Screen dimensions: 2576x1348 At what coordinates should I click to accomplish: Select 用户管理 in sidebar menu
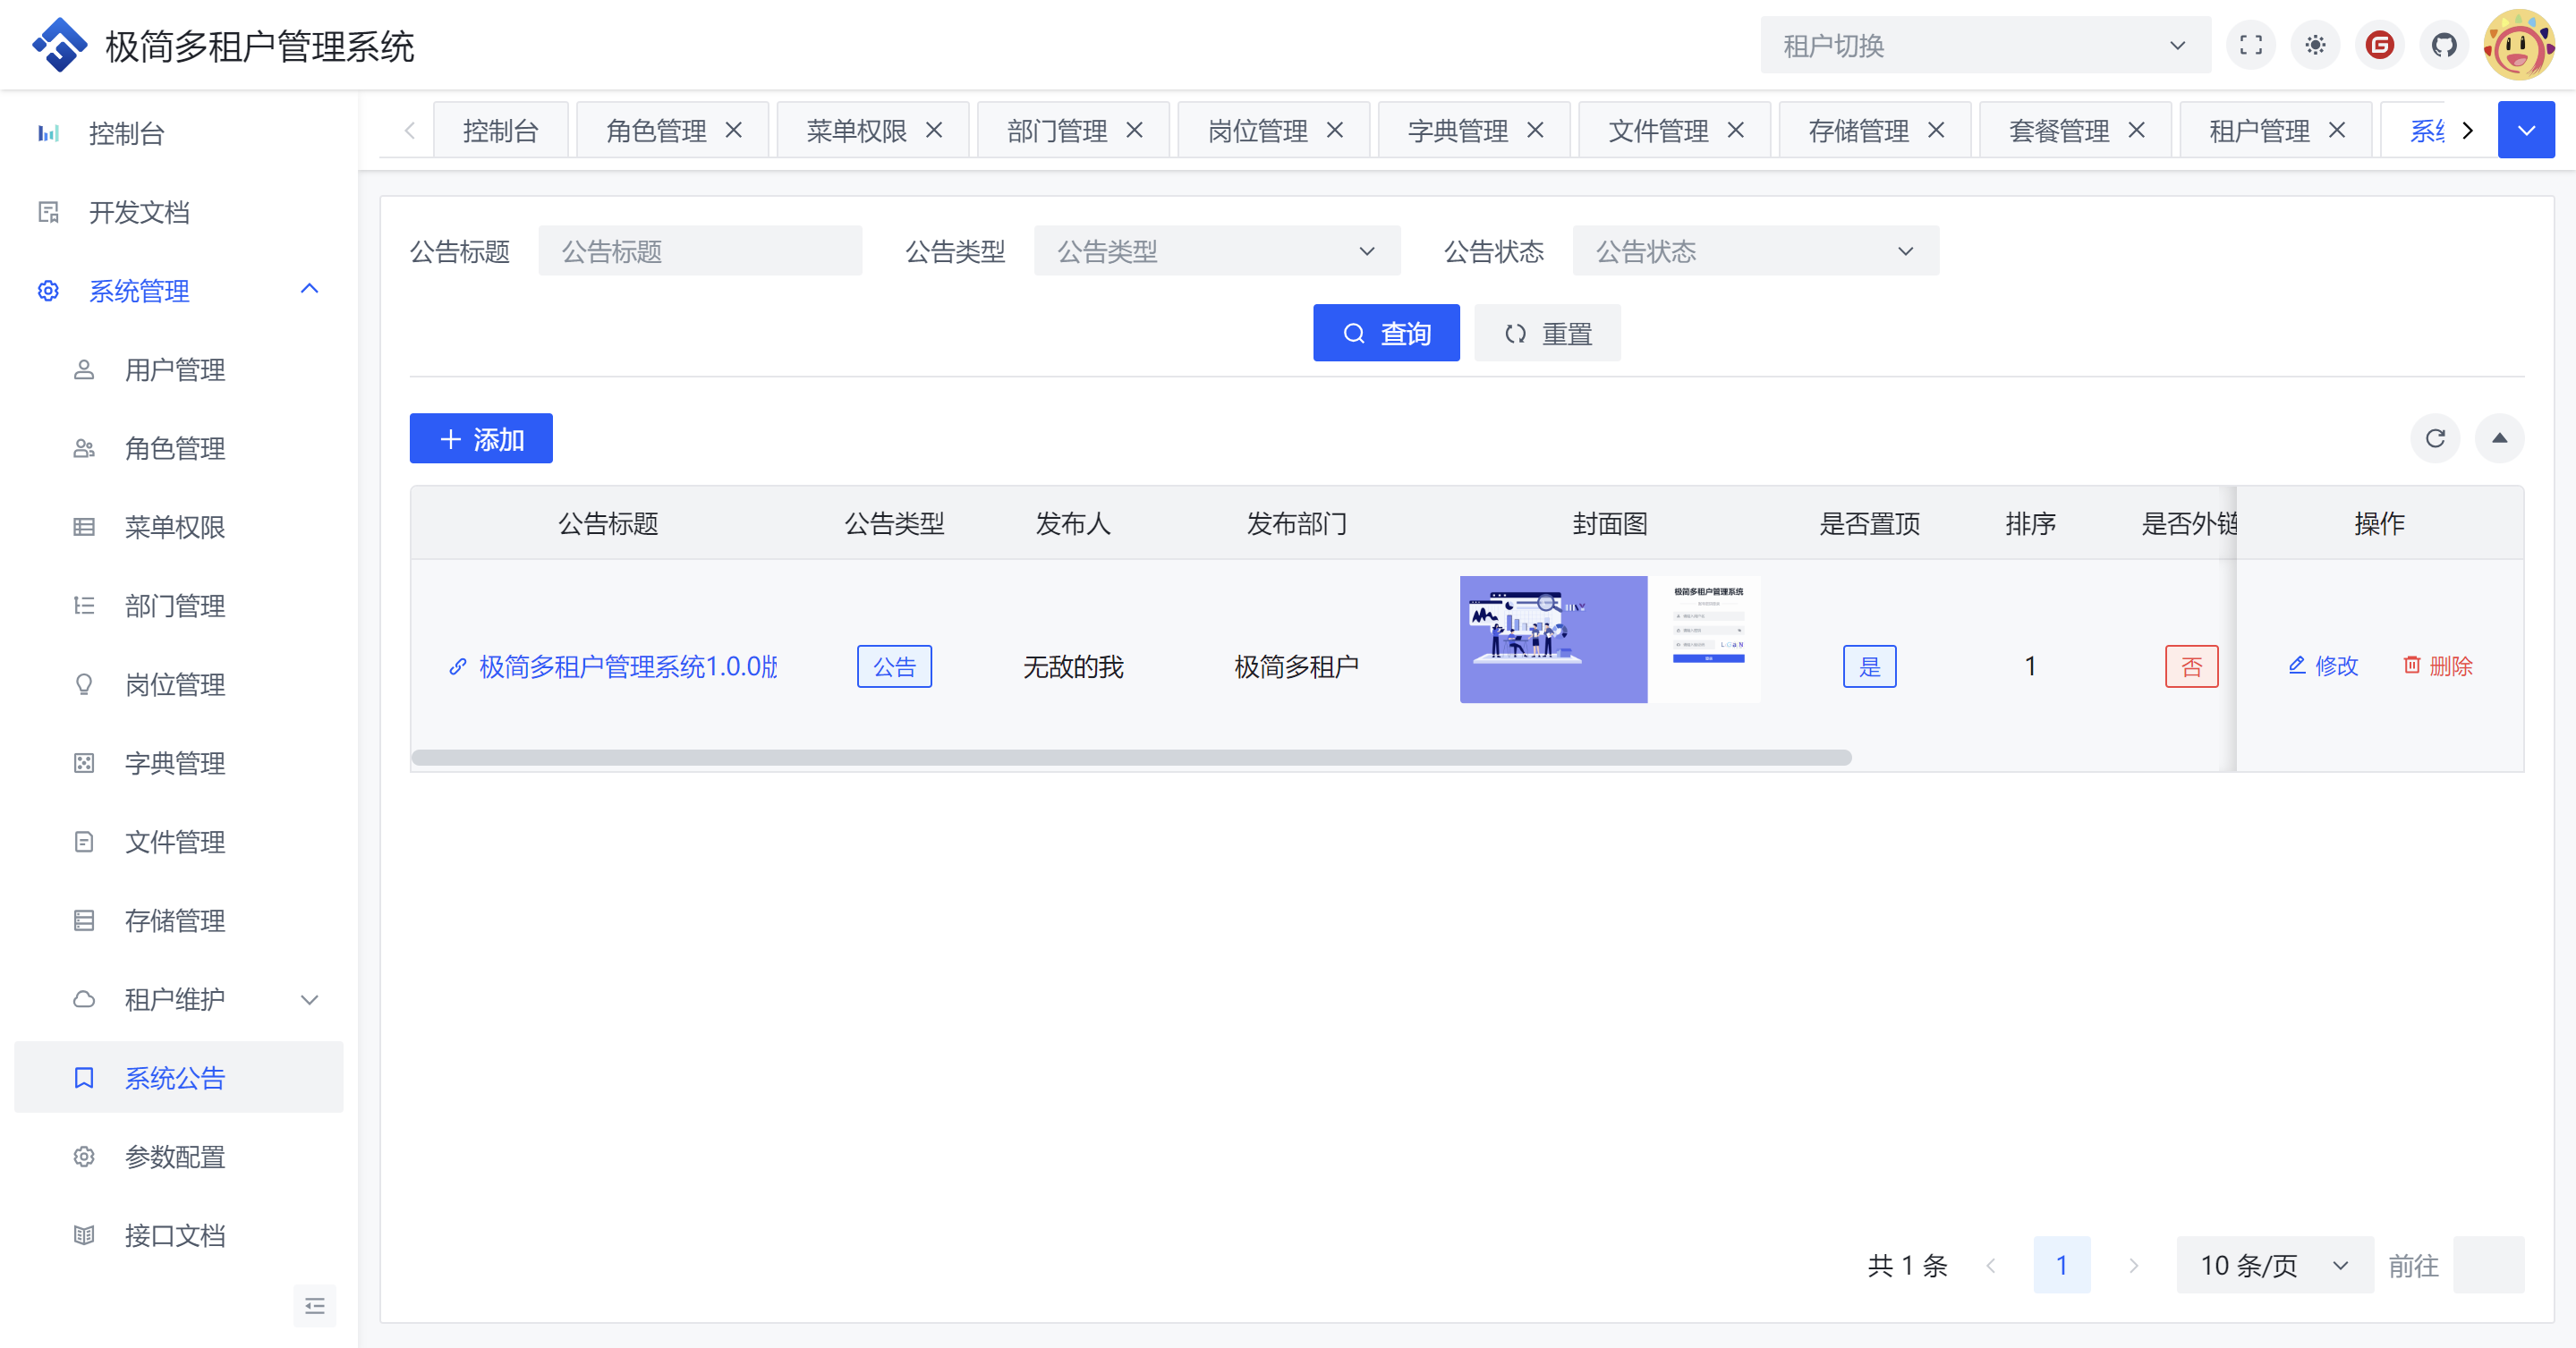[x=174, y=370]
